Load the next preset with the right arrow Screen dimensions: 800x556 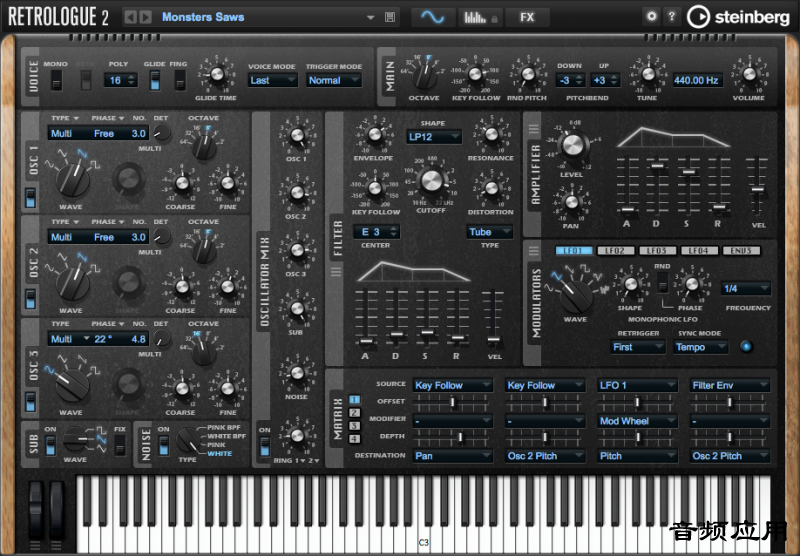(x=145, y=17)
